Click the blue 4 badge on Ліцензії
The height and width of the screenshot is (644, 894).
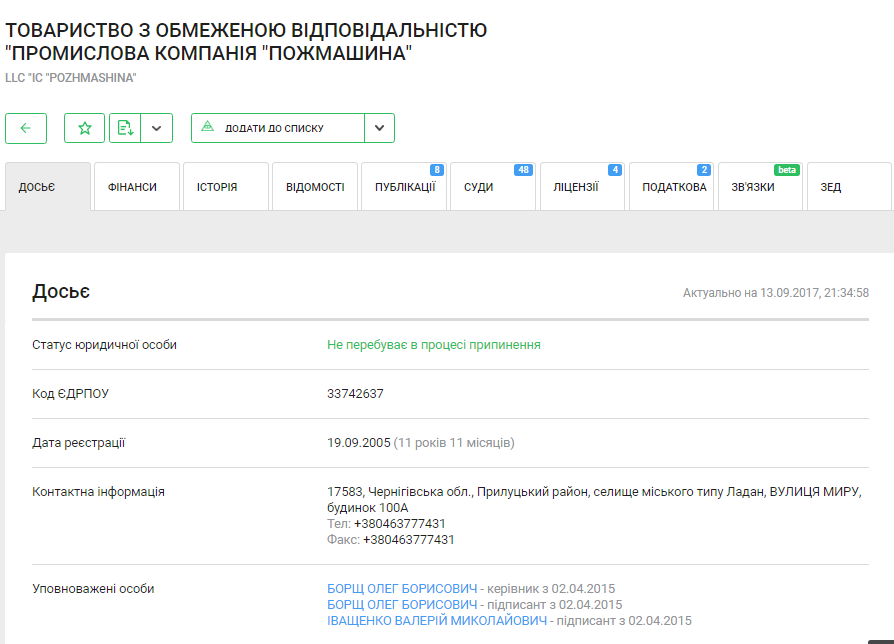pos(615,170)
